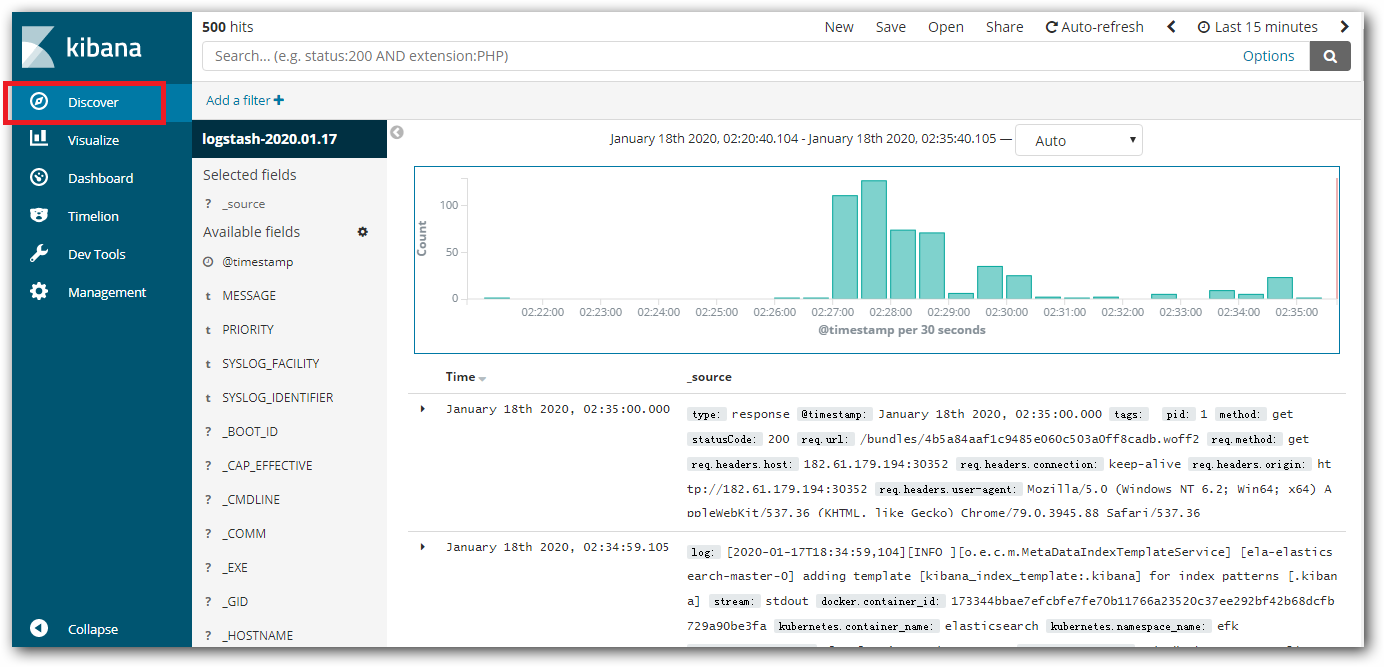1384x667 pixels.
Task: Open the Management gear icon
Action: [39, 291]
